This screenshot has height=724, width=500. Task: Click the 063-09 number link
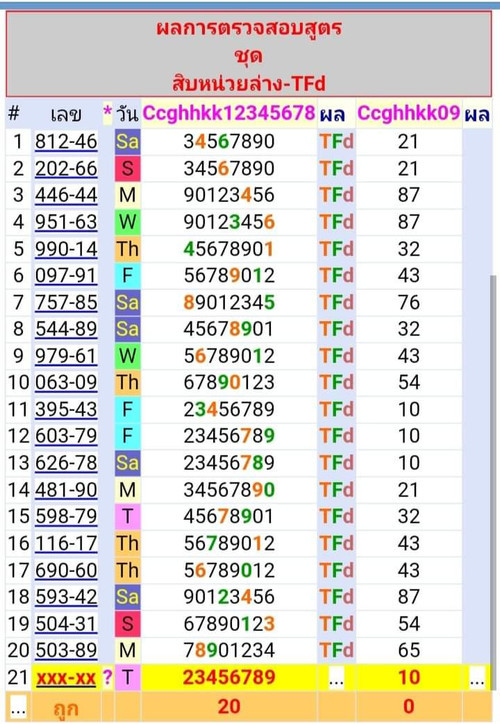[x=66, y=382]
